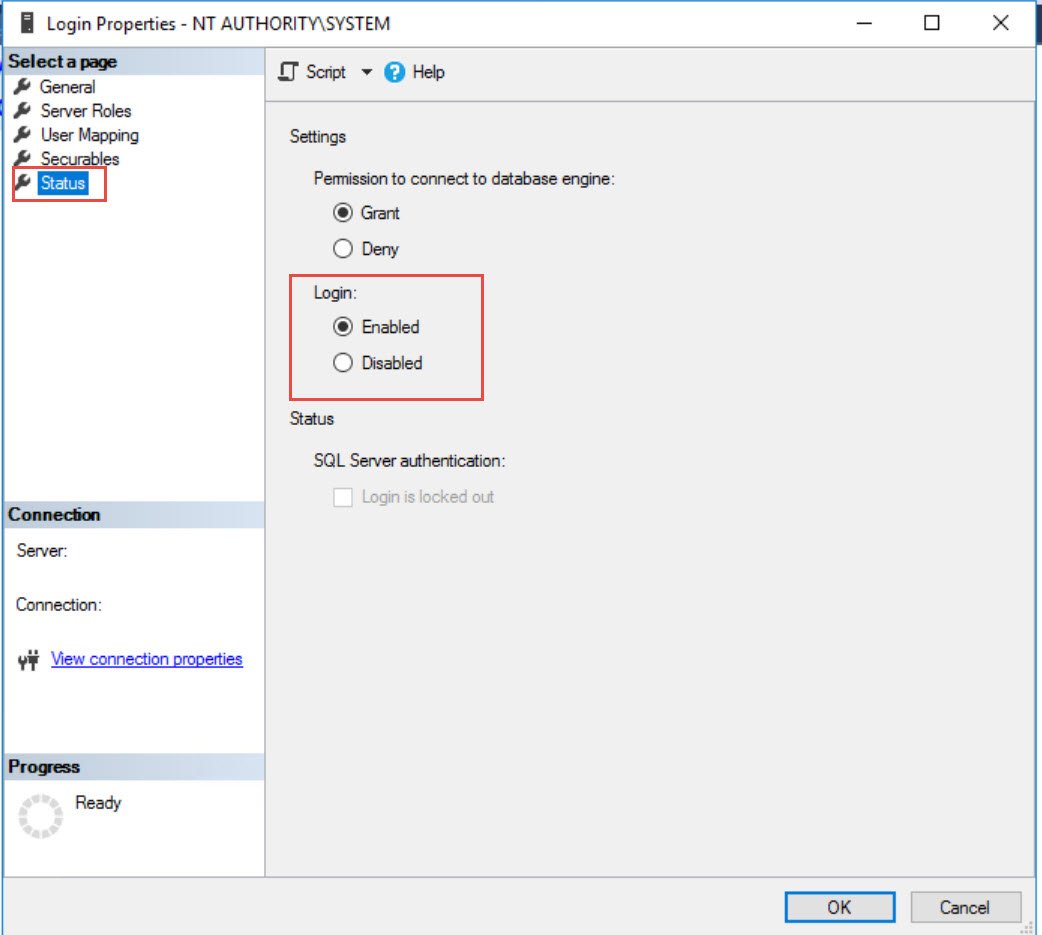The height and width of the screenshot is (935, 1042).
Task: Click the 'Progress' section header
Action: click(44, 767)
